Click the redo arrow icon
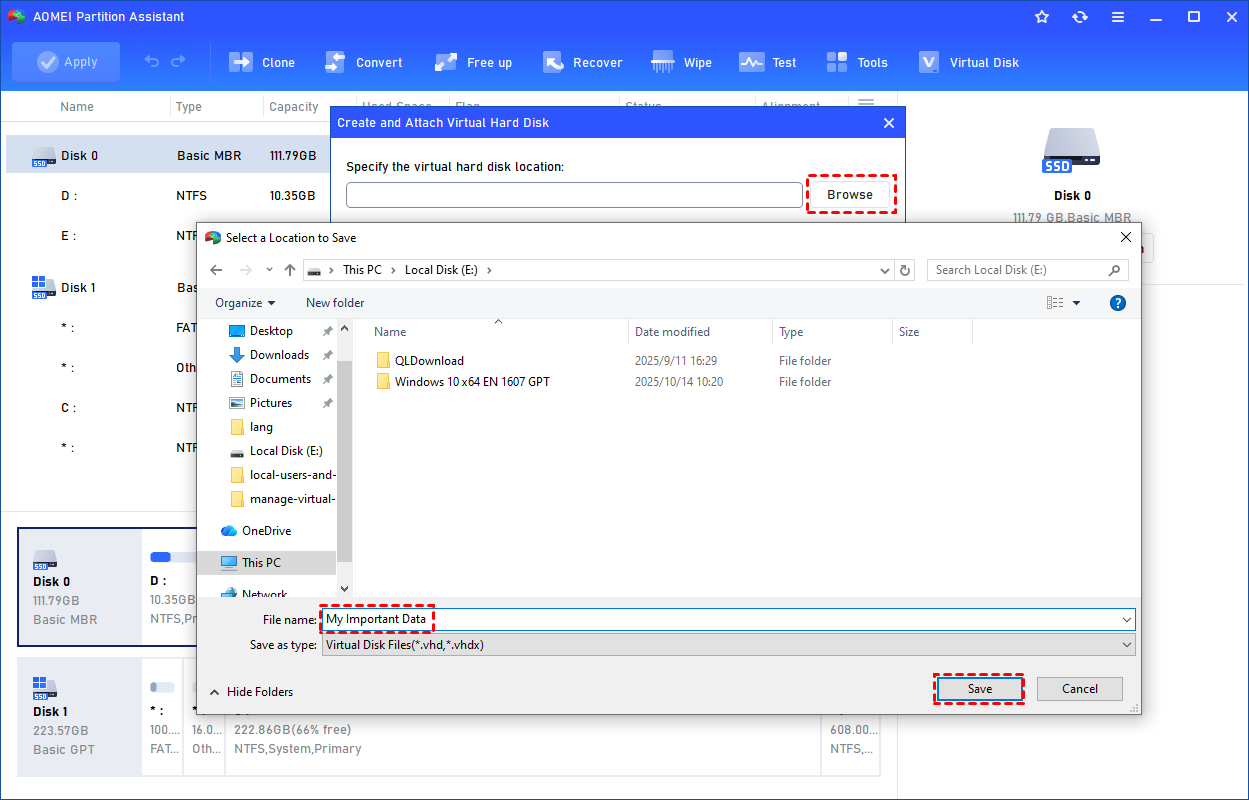The width and height of the screenshot is (1249, 800). pos(178,62)
